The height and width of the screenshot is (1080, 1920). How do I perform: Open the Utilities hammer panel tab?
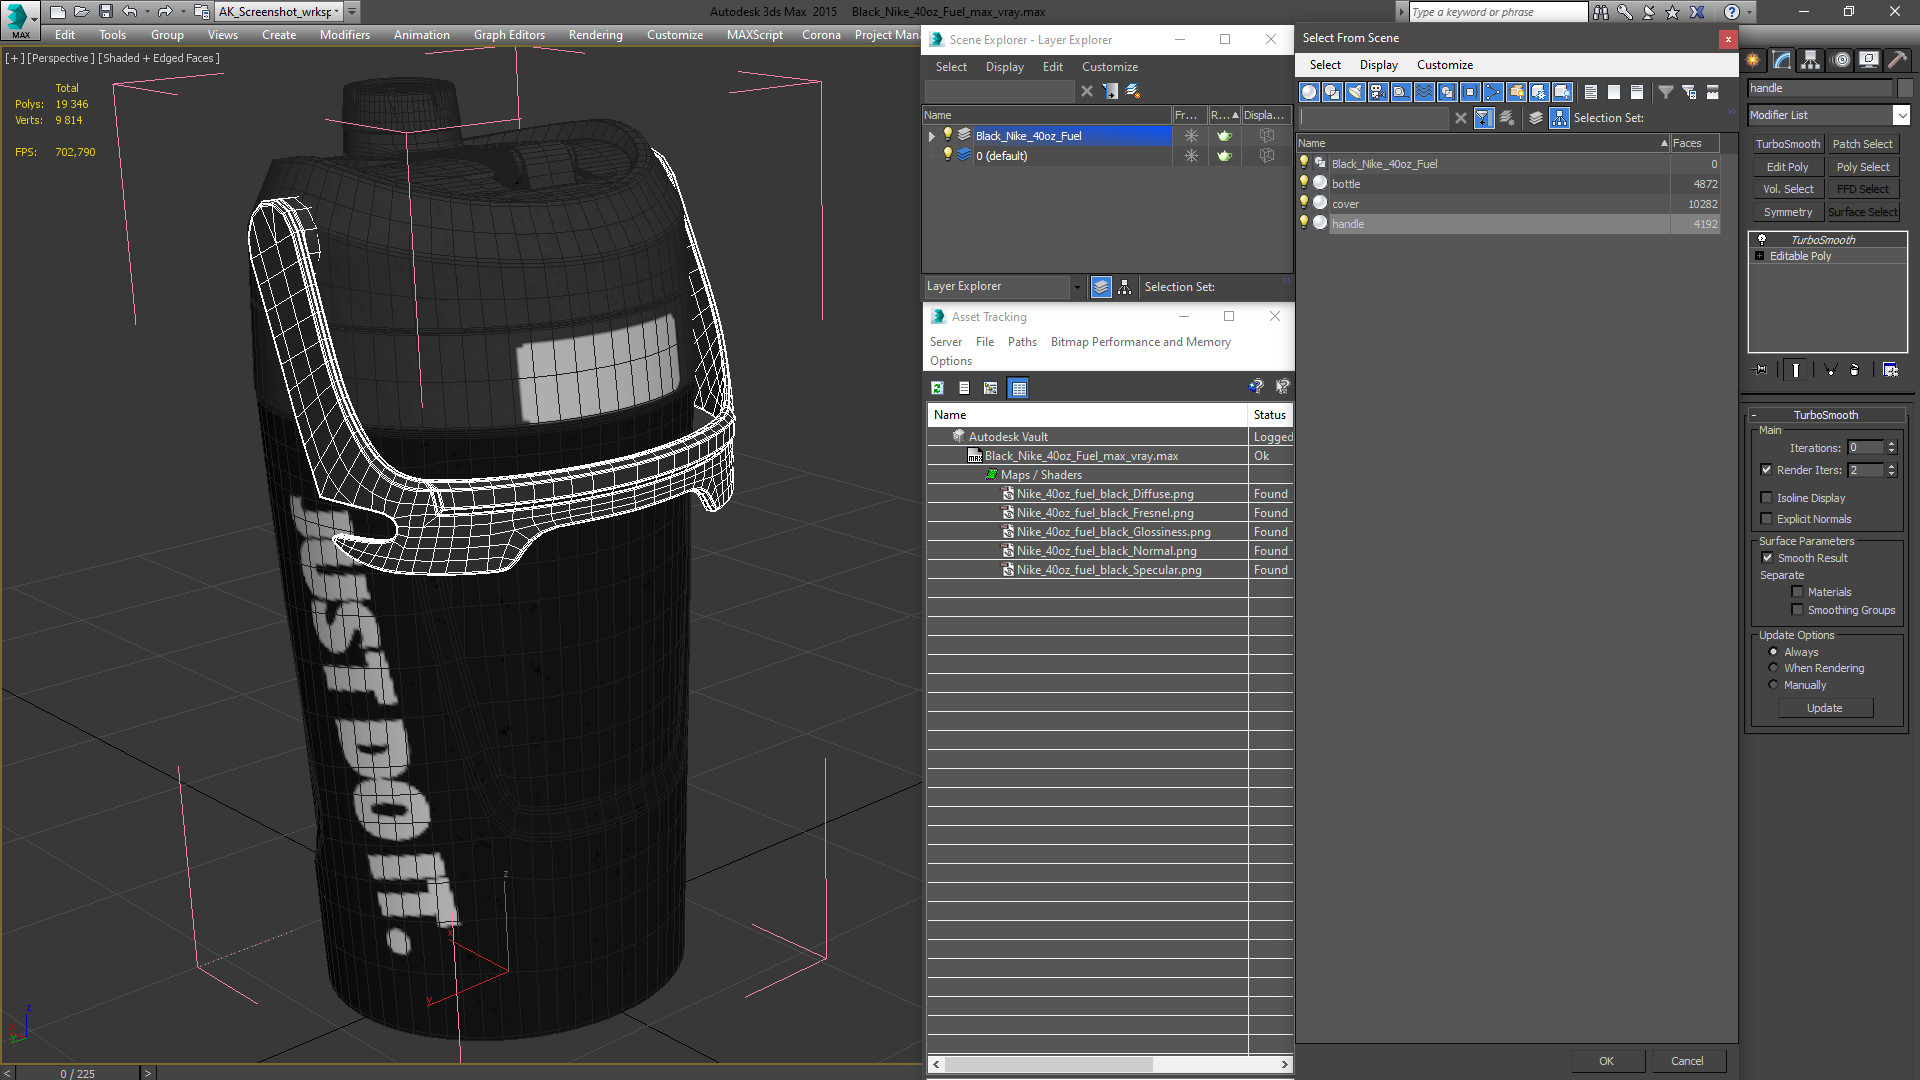1897,60
